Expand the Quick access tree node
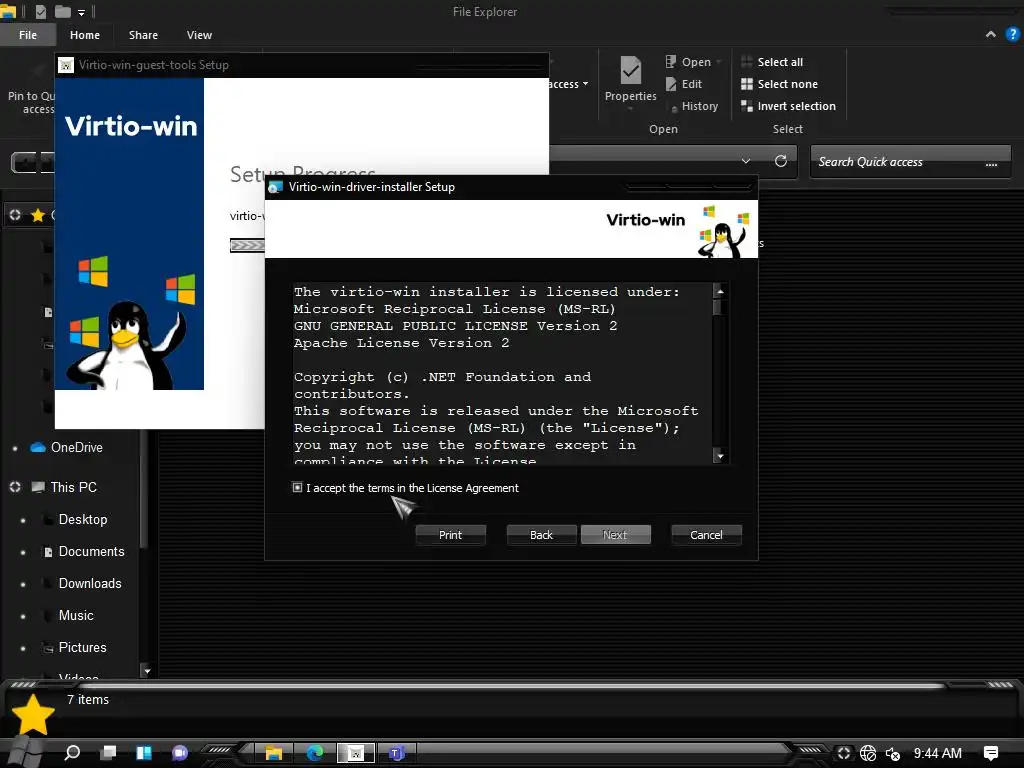 click(15, 215)
